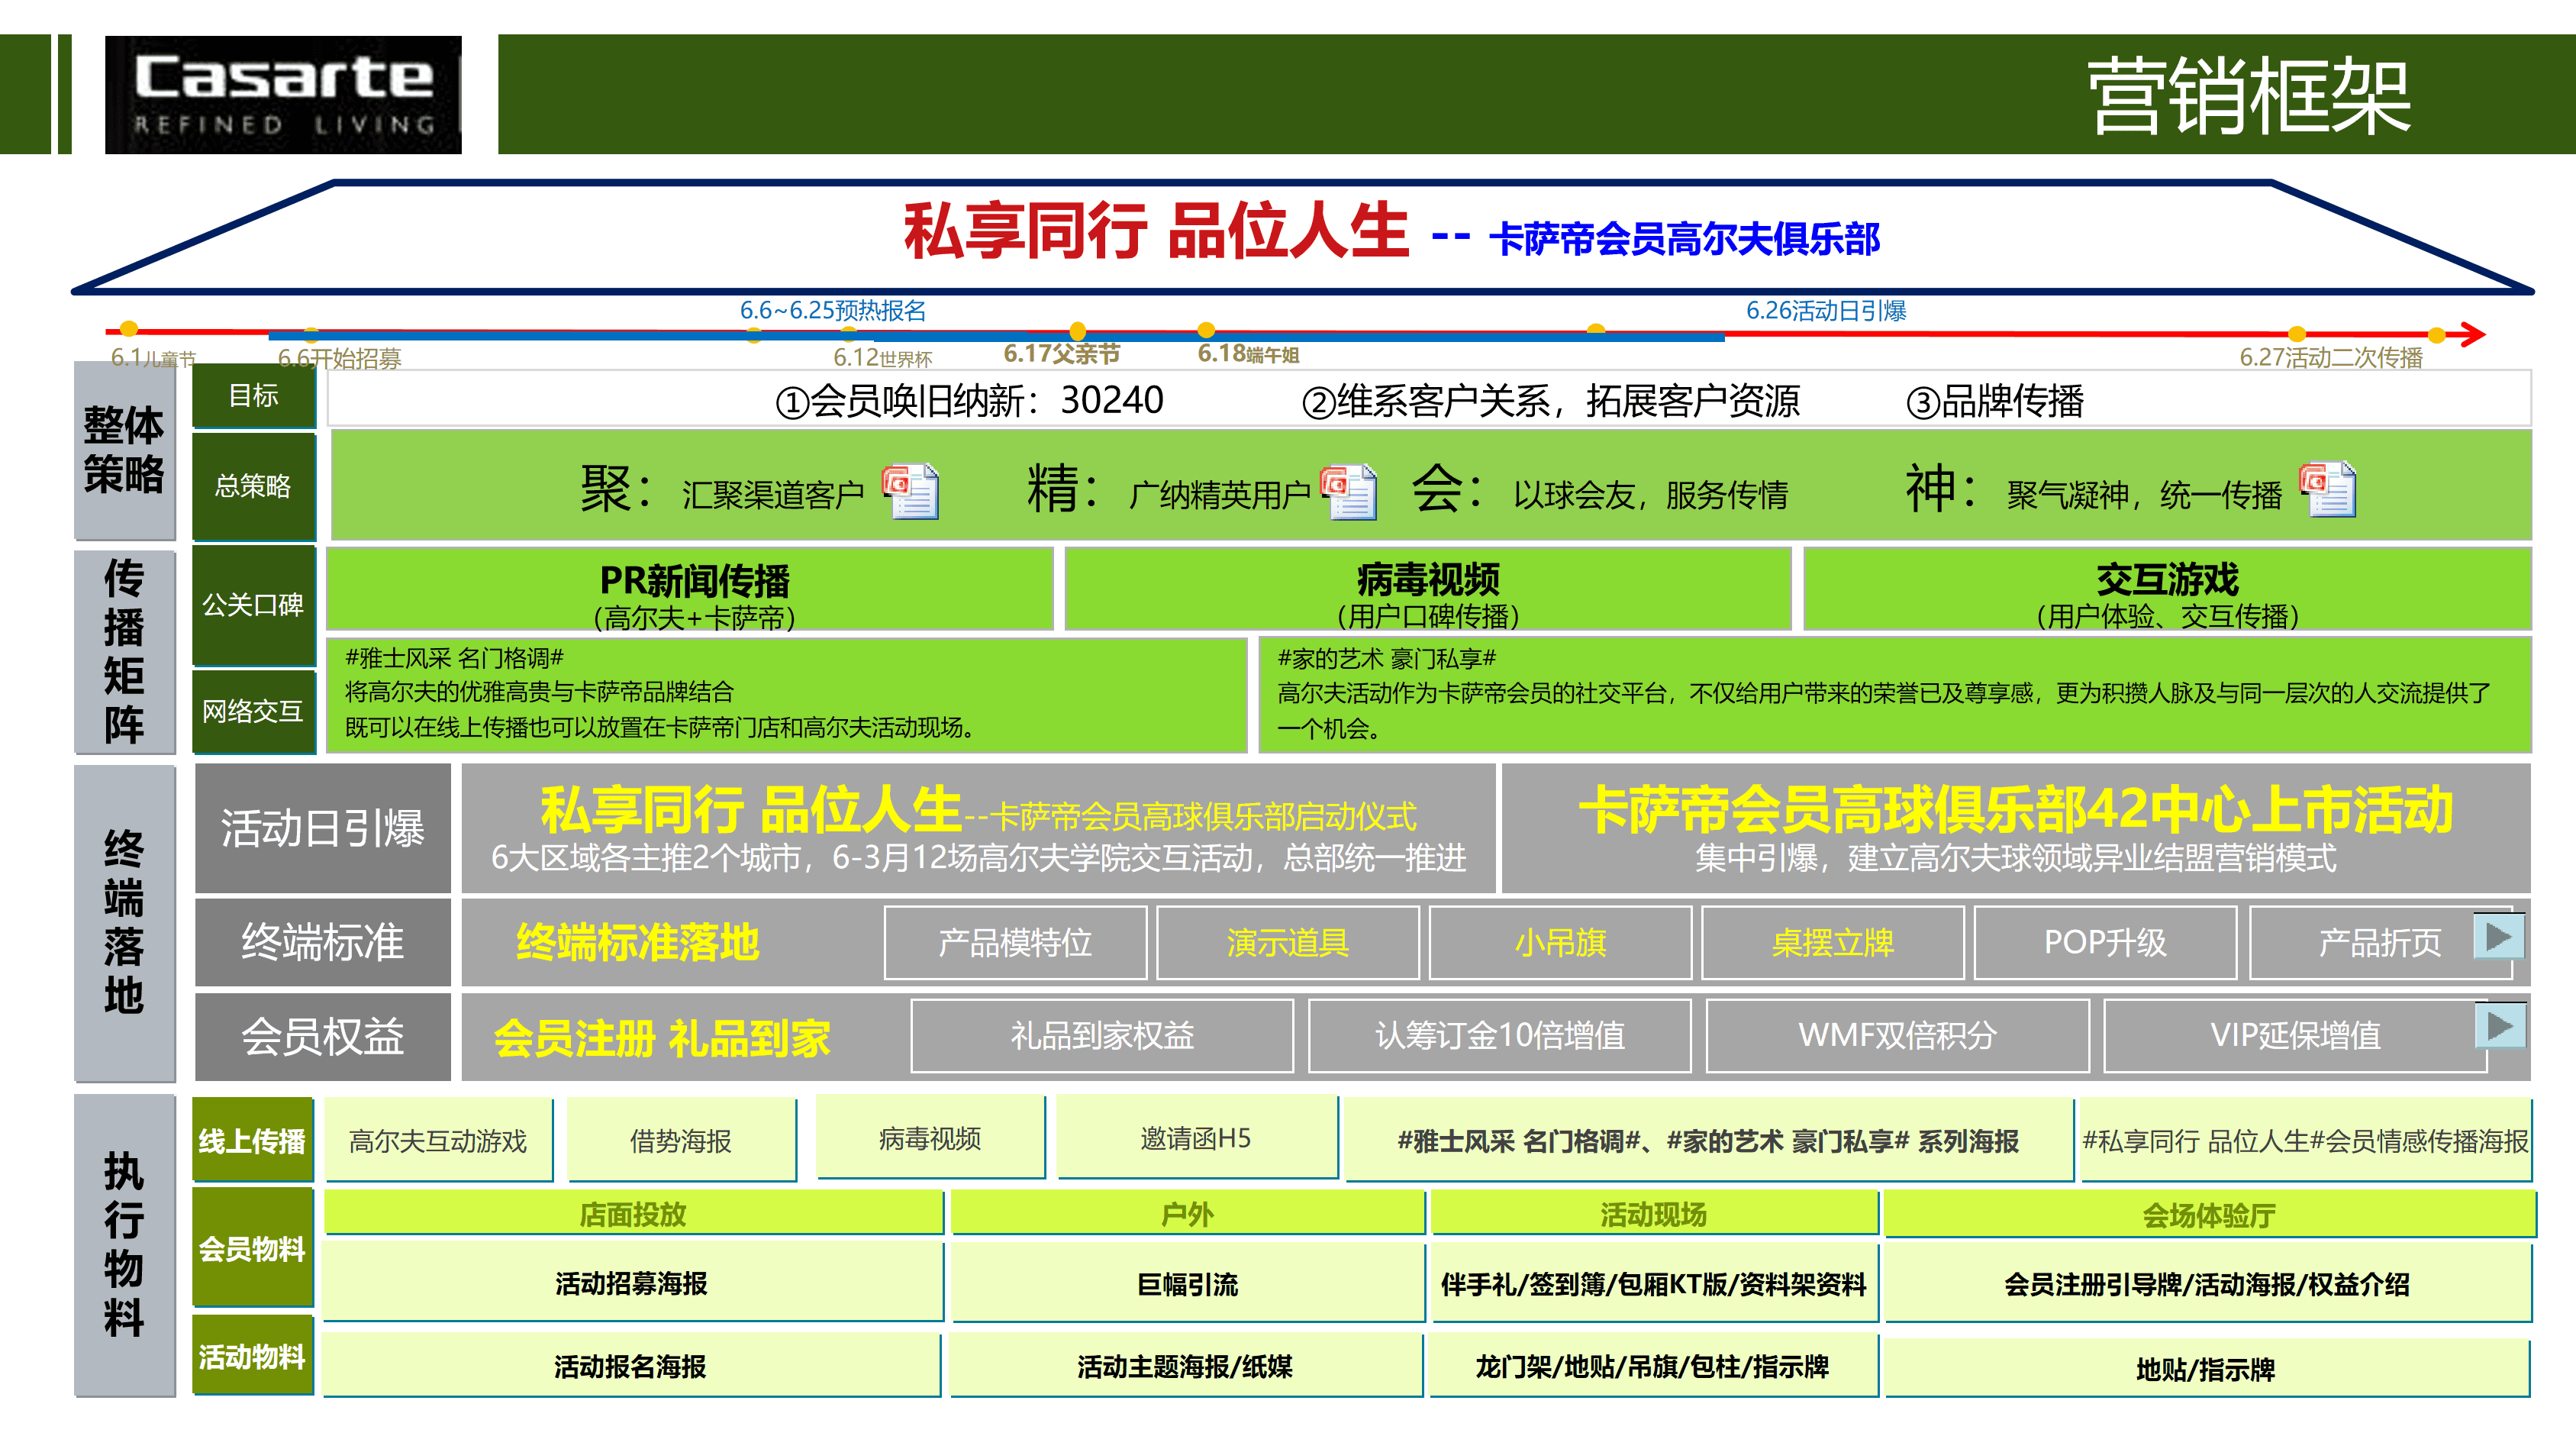Click the 会员权益 gray box
Image resolution: width=2576 pixels, height=1449 pixels.
point(323,1036)
